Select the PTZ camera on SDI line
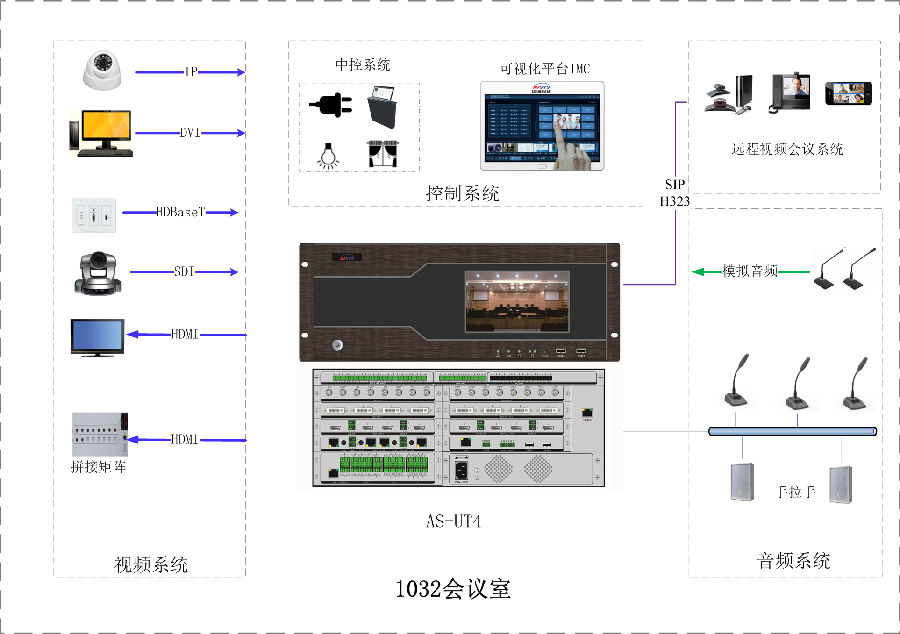Viewport: 900px width, 634px height. [98, 272]
